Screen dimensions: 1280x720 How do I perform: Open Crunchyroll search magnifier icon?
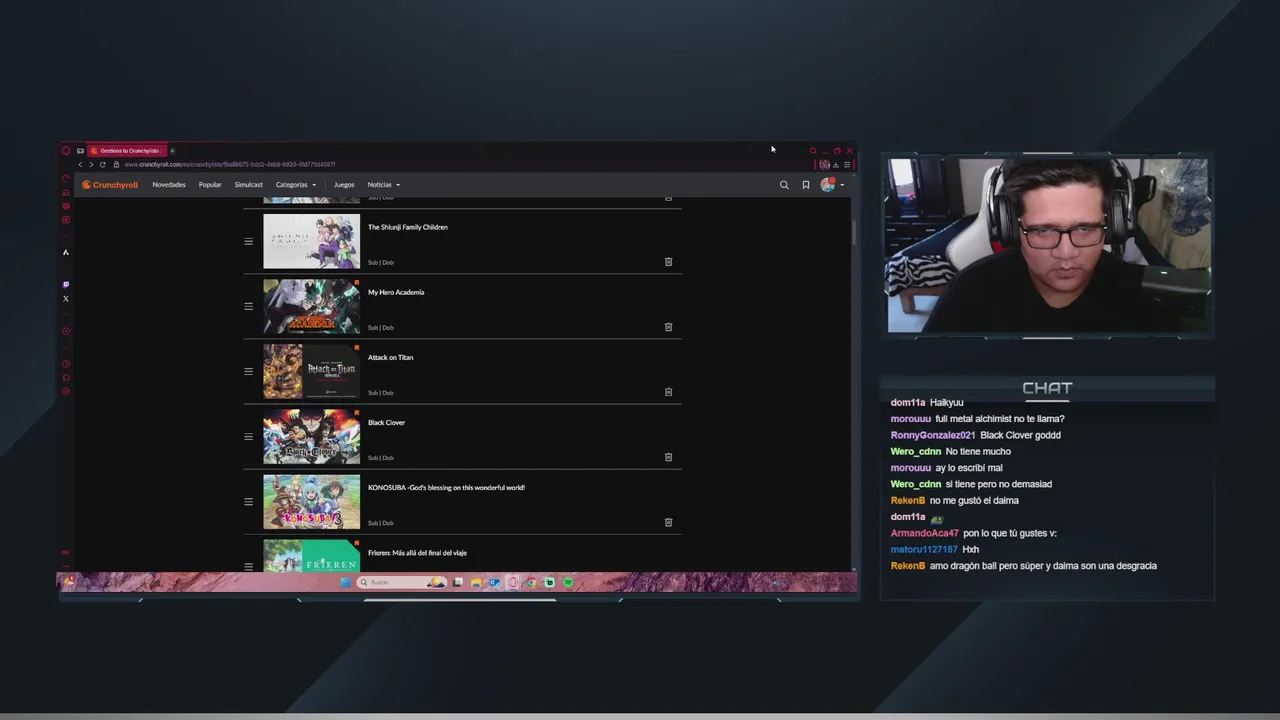pyautogui.click(x=784, y=185)
